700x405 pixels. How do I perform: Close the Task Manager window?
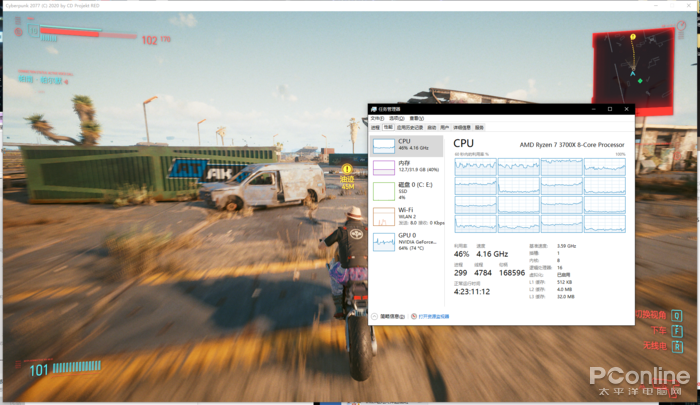(x=626, y=109)
